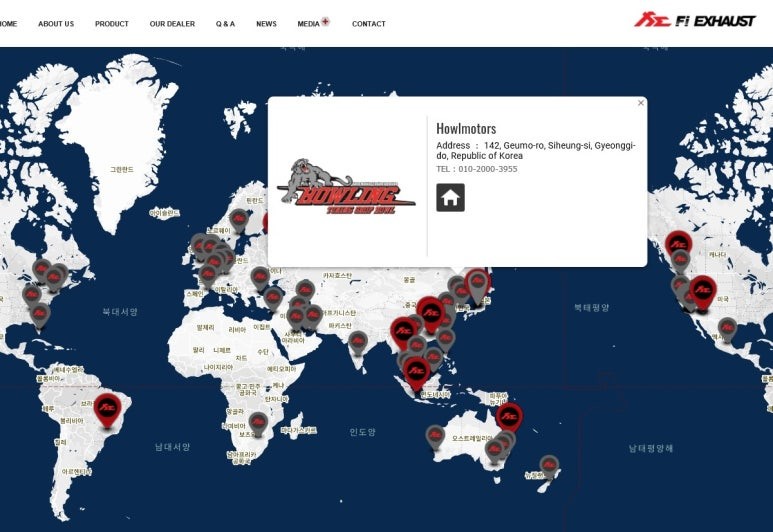Click the gray marker on New Zealand
Screen dimensions: 773x532
coord(549,466)
